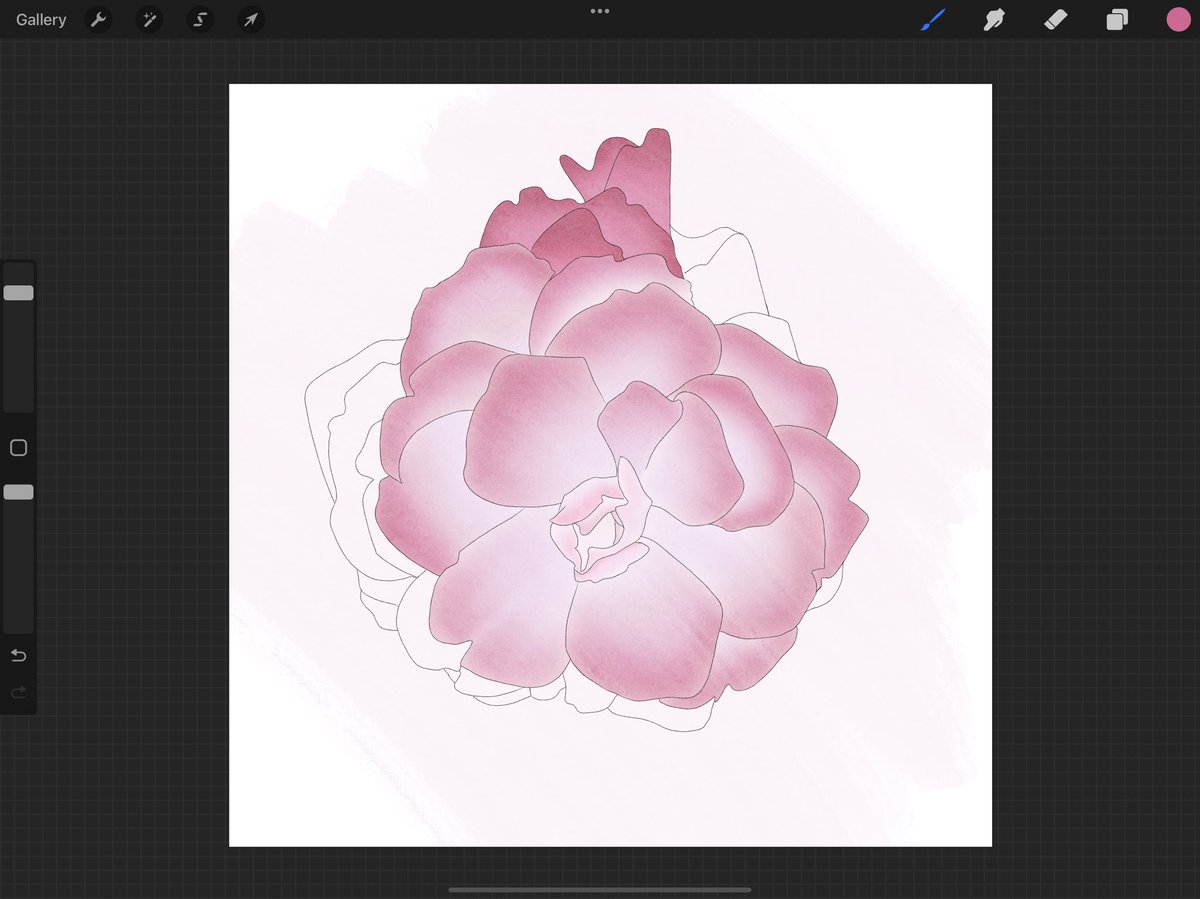Return to the Gallery

pos(39,19)
